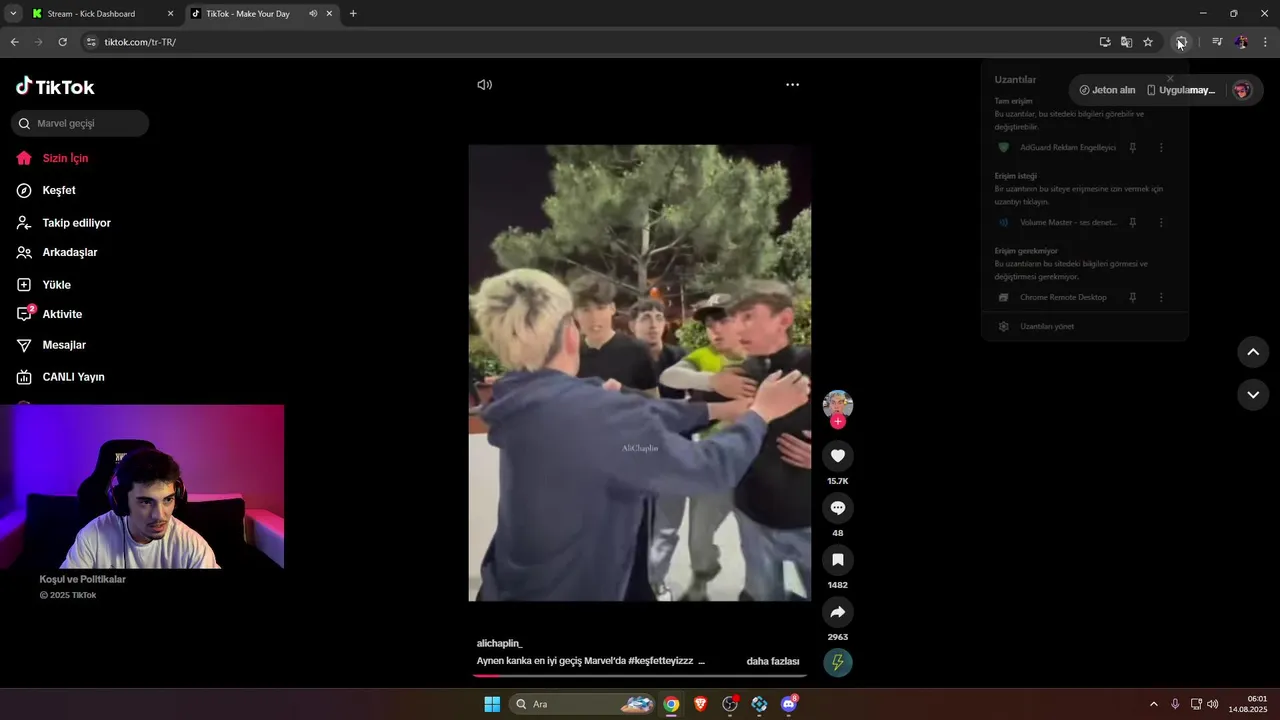
Task: Open Chrome profile avatar
Action: coord(1241,42)
